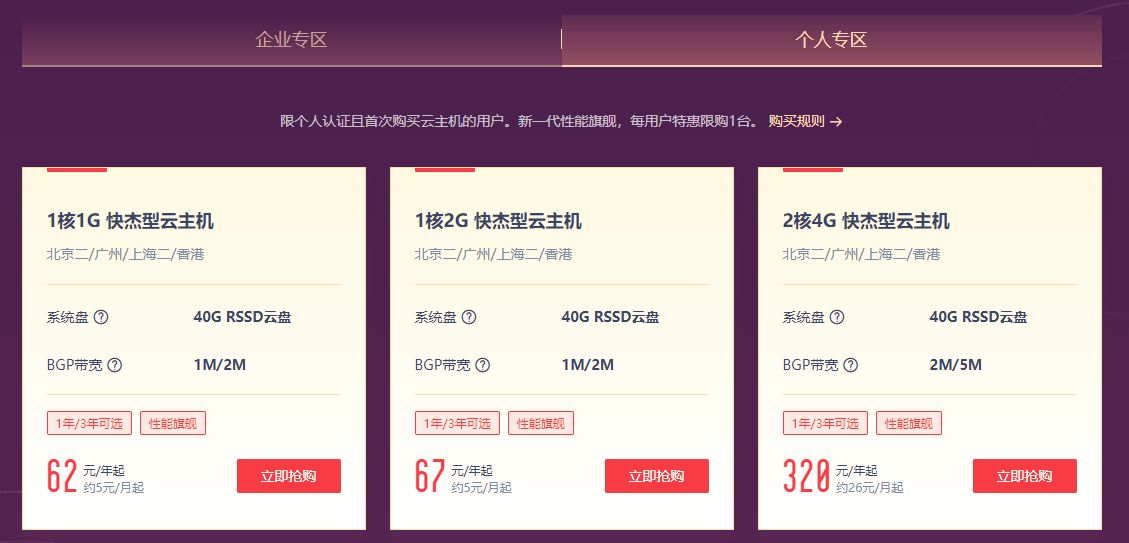Buy the 2核4G host with 立即抢购
1129x543 pixels.
[1024, 476]
